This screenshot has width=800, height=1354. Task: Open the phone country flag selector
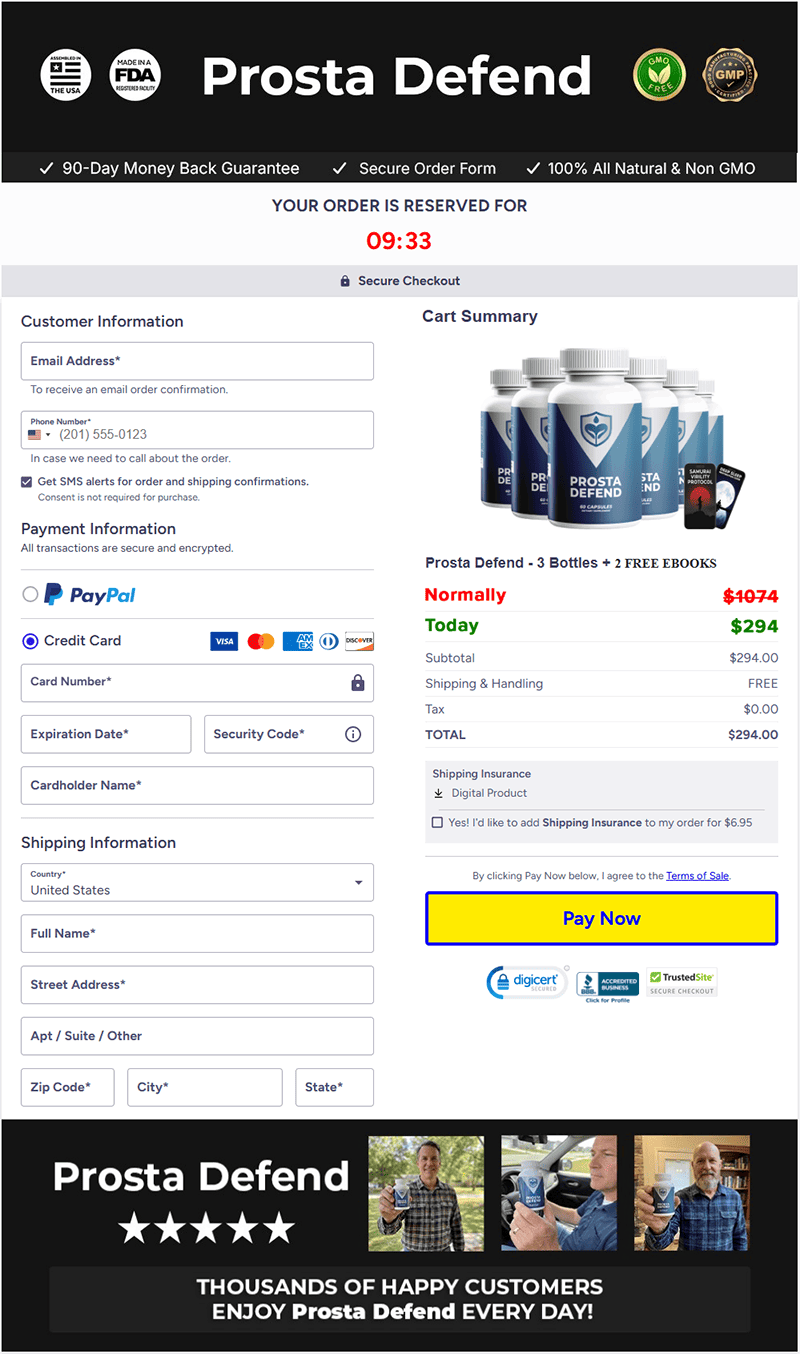coord(40,435)
